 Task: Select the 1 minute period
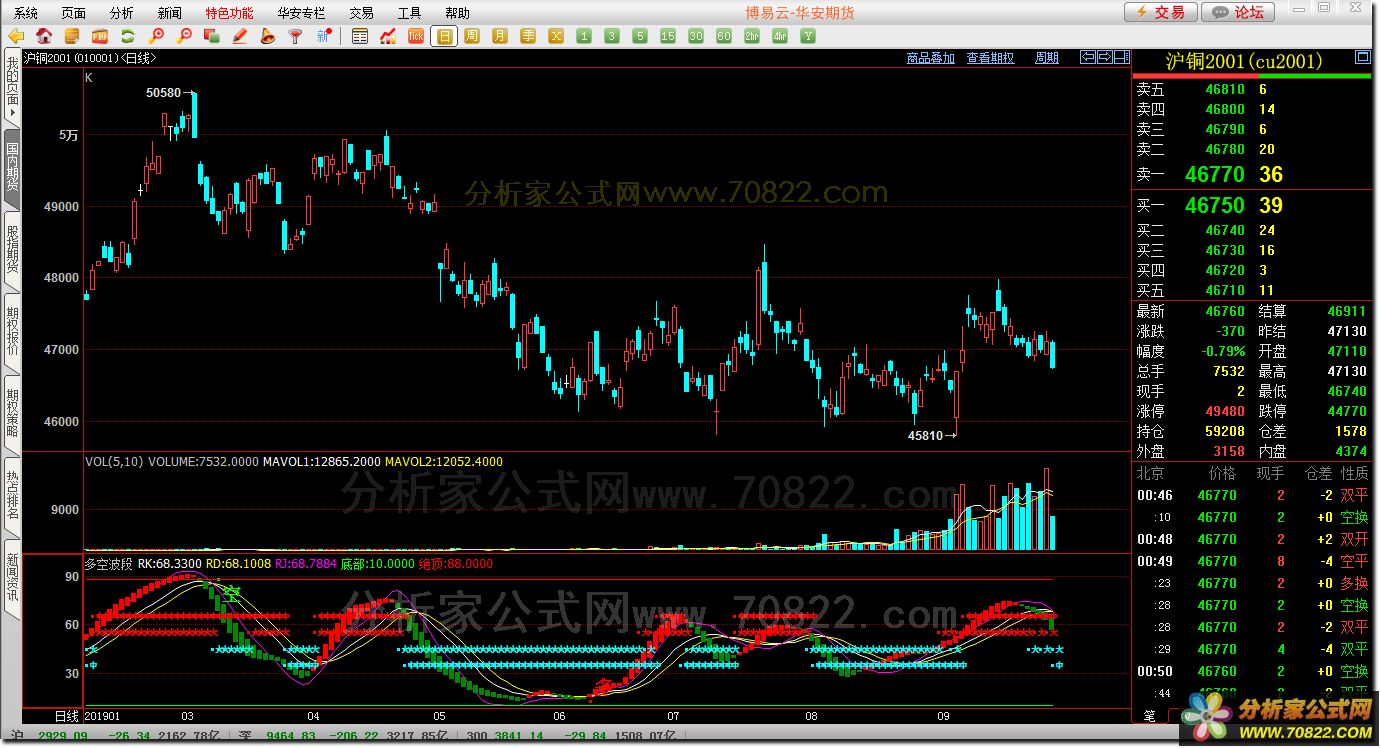(x=584, y=36)
